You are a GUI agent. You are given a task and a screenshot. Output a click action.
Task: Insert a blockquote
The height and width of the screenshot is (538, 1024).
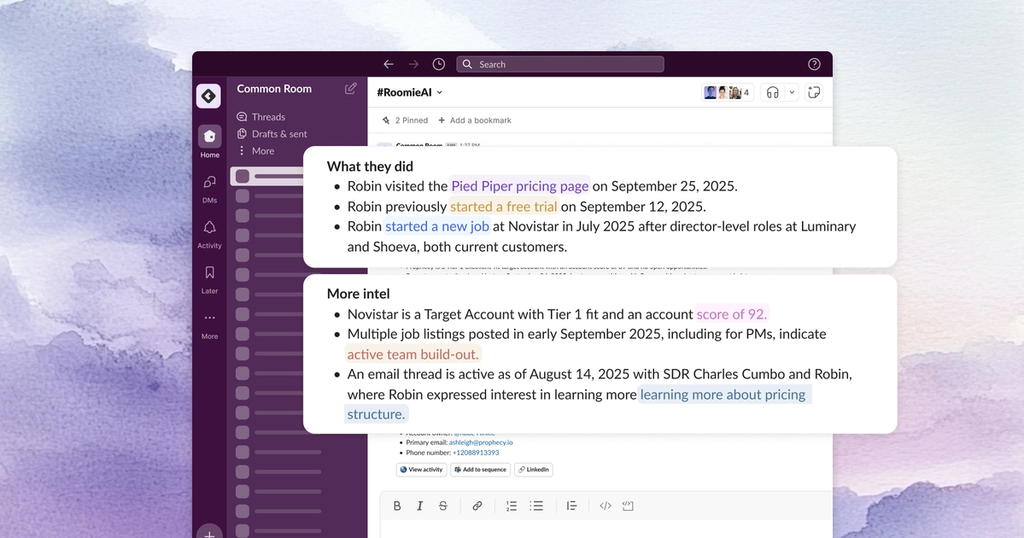[x=571, y=506]
